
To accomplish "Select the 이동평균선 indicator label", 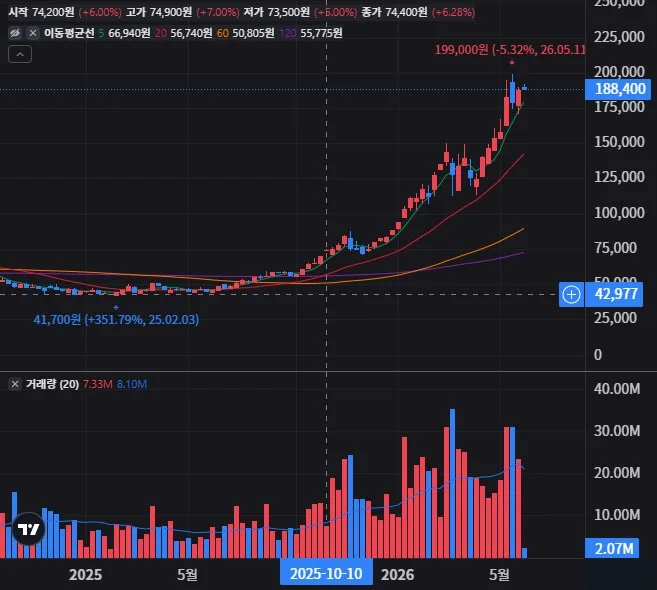I will (69, 33).
